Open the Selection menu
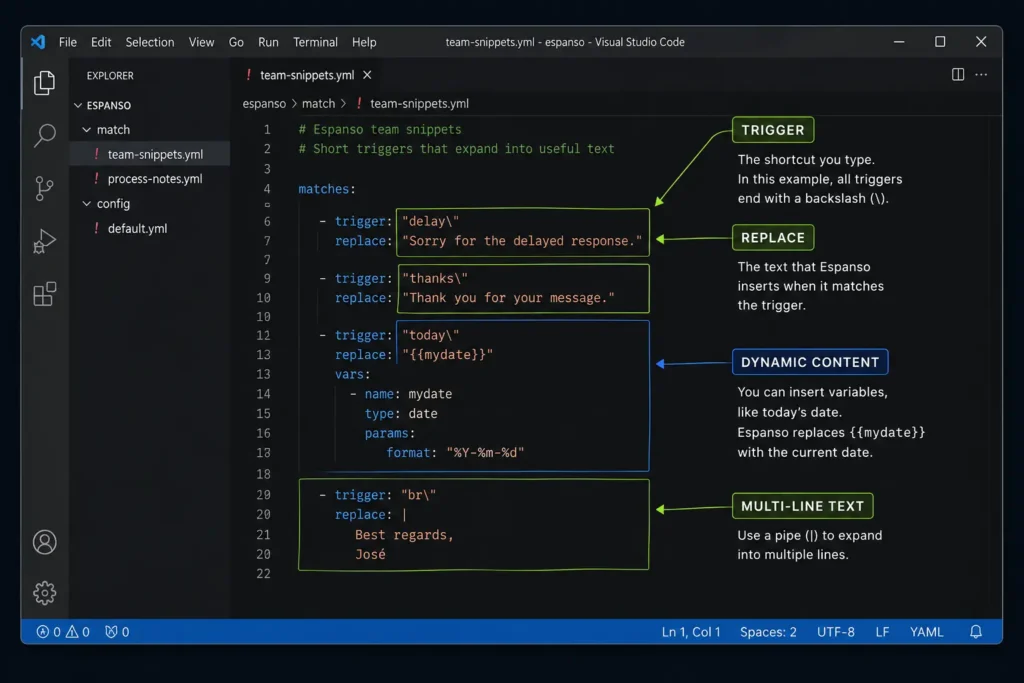 [x=150, y=42]
